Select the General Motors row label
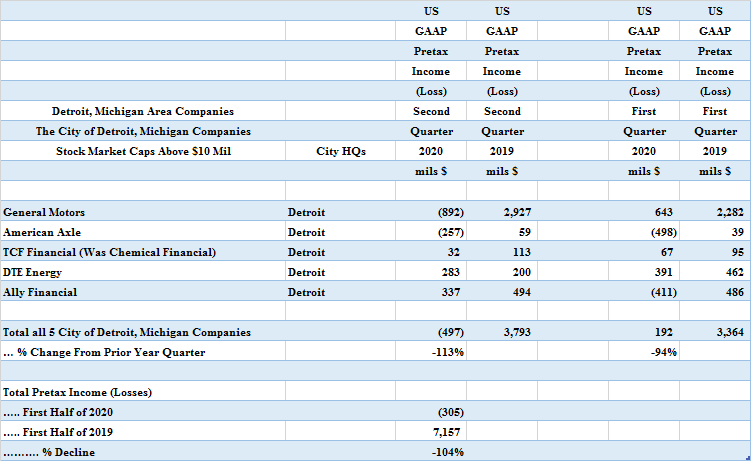 [44, 212]
